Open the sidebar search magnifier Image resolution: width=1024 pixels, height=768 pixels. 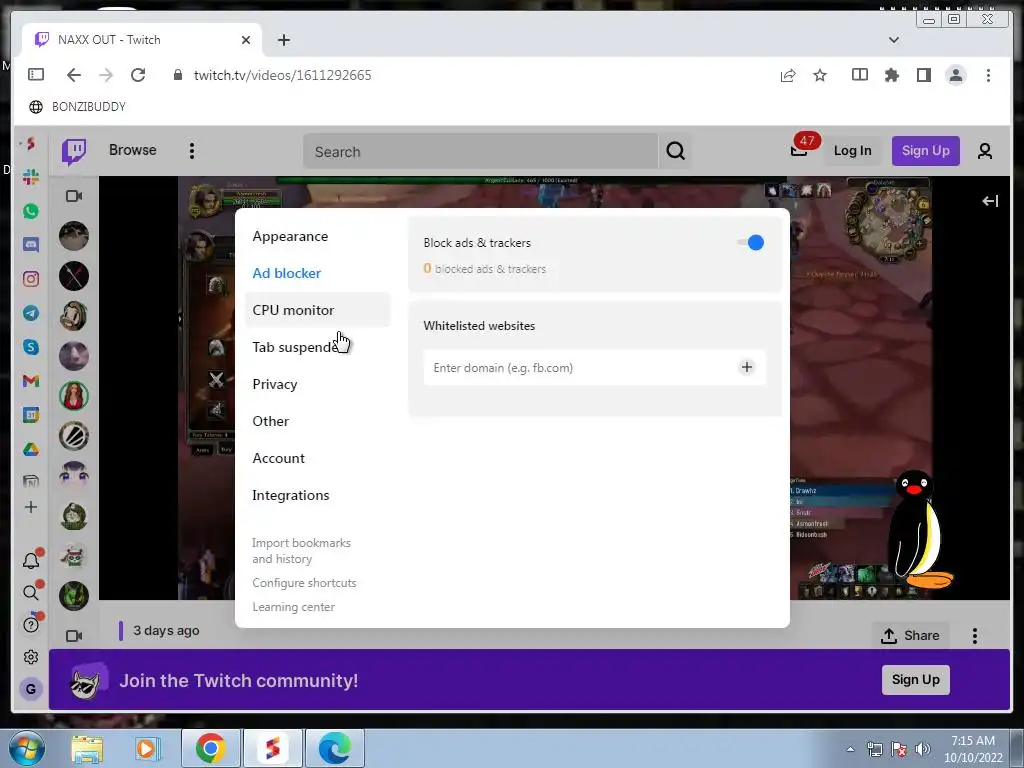(x=31, y=592)
